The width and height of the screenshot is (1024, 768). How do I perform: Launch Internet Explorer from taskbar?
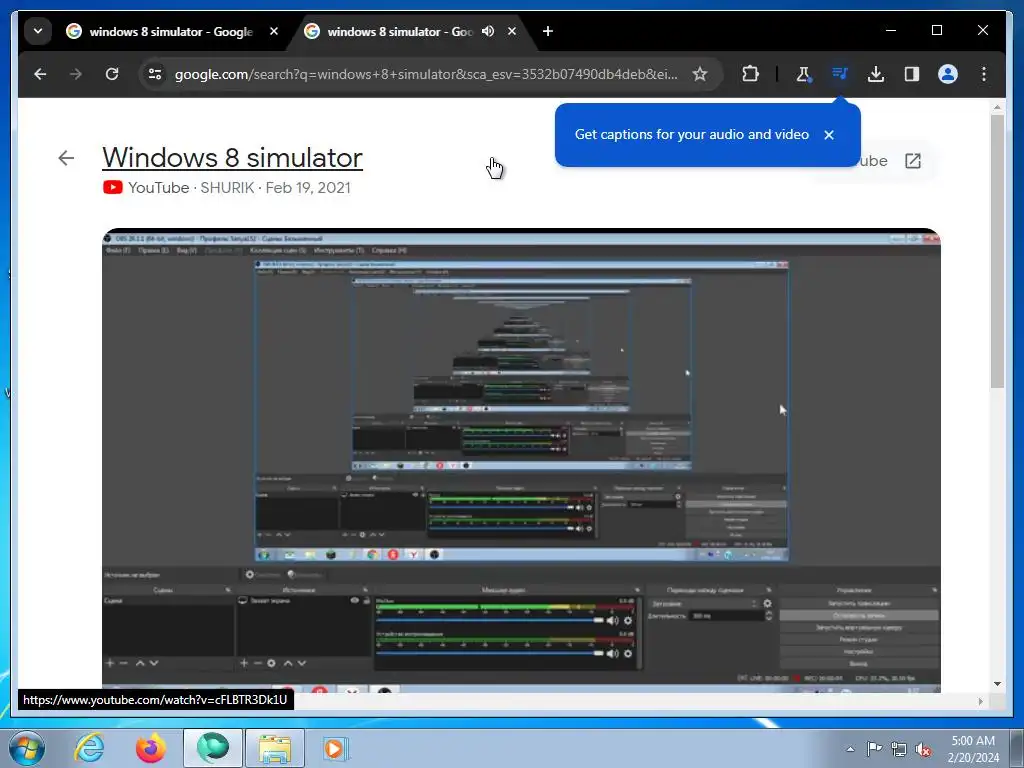coord(89,748)
